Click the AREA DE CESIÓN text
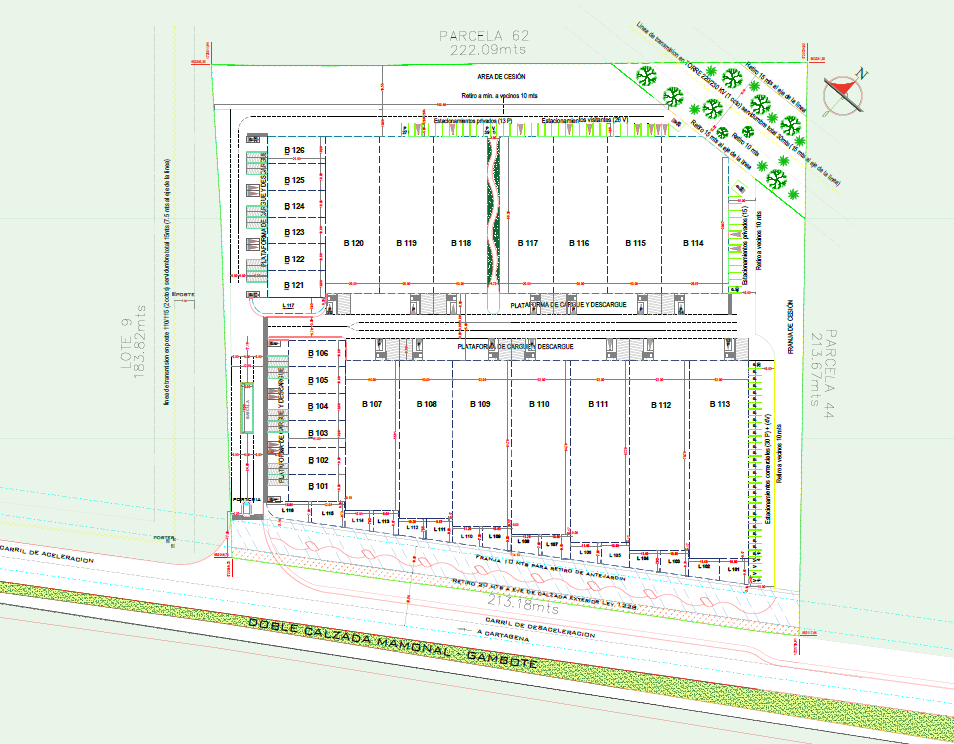Screen dimensions: 954x744 click(500, 77)
